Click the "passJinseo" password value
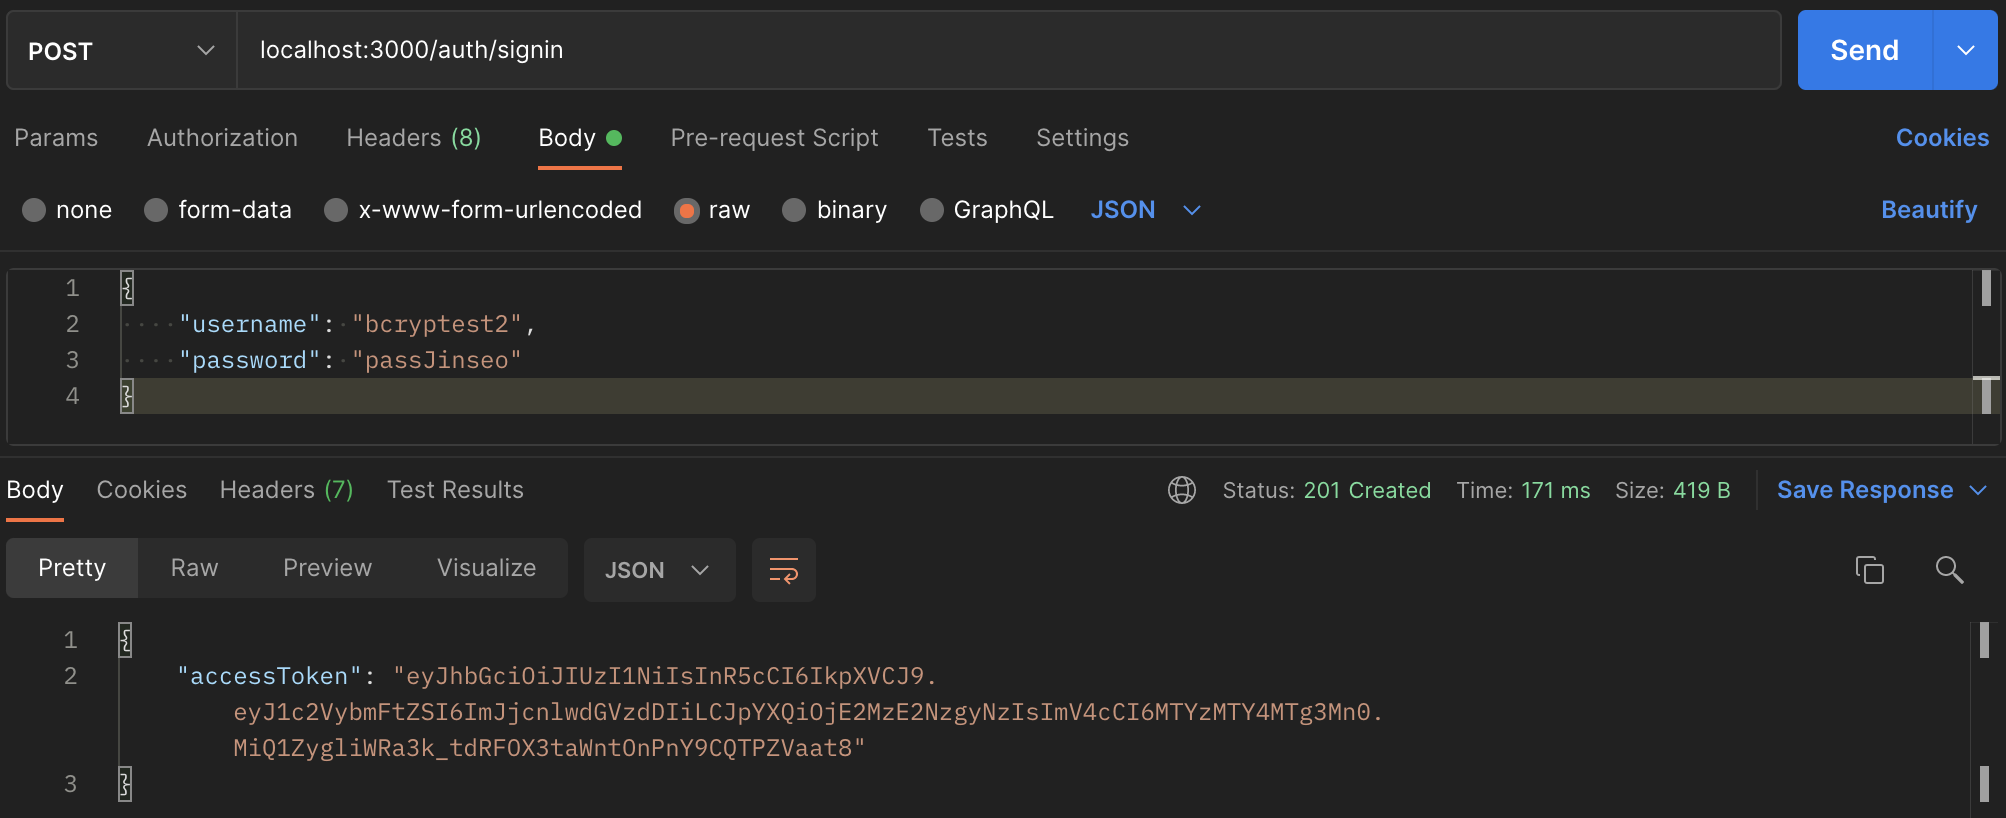 tap(437, 360)
